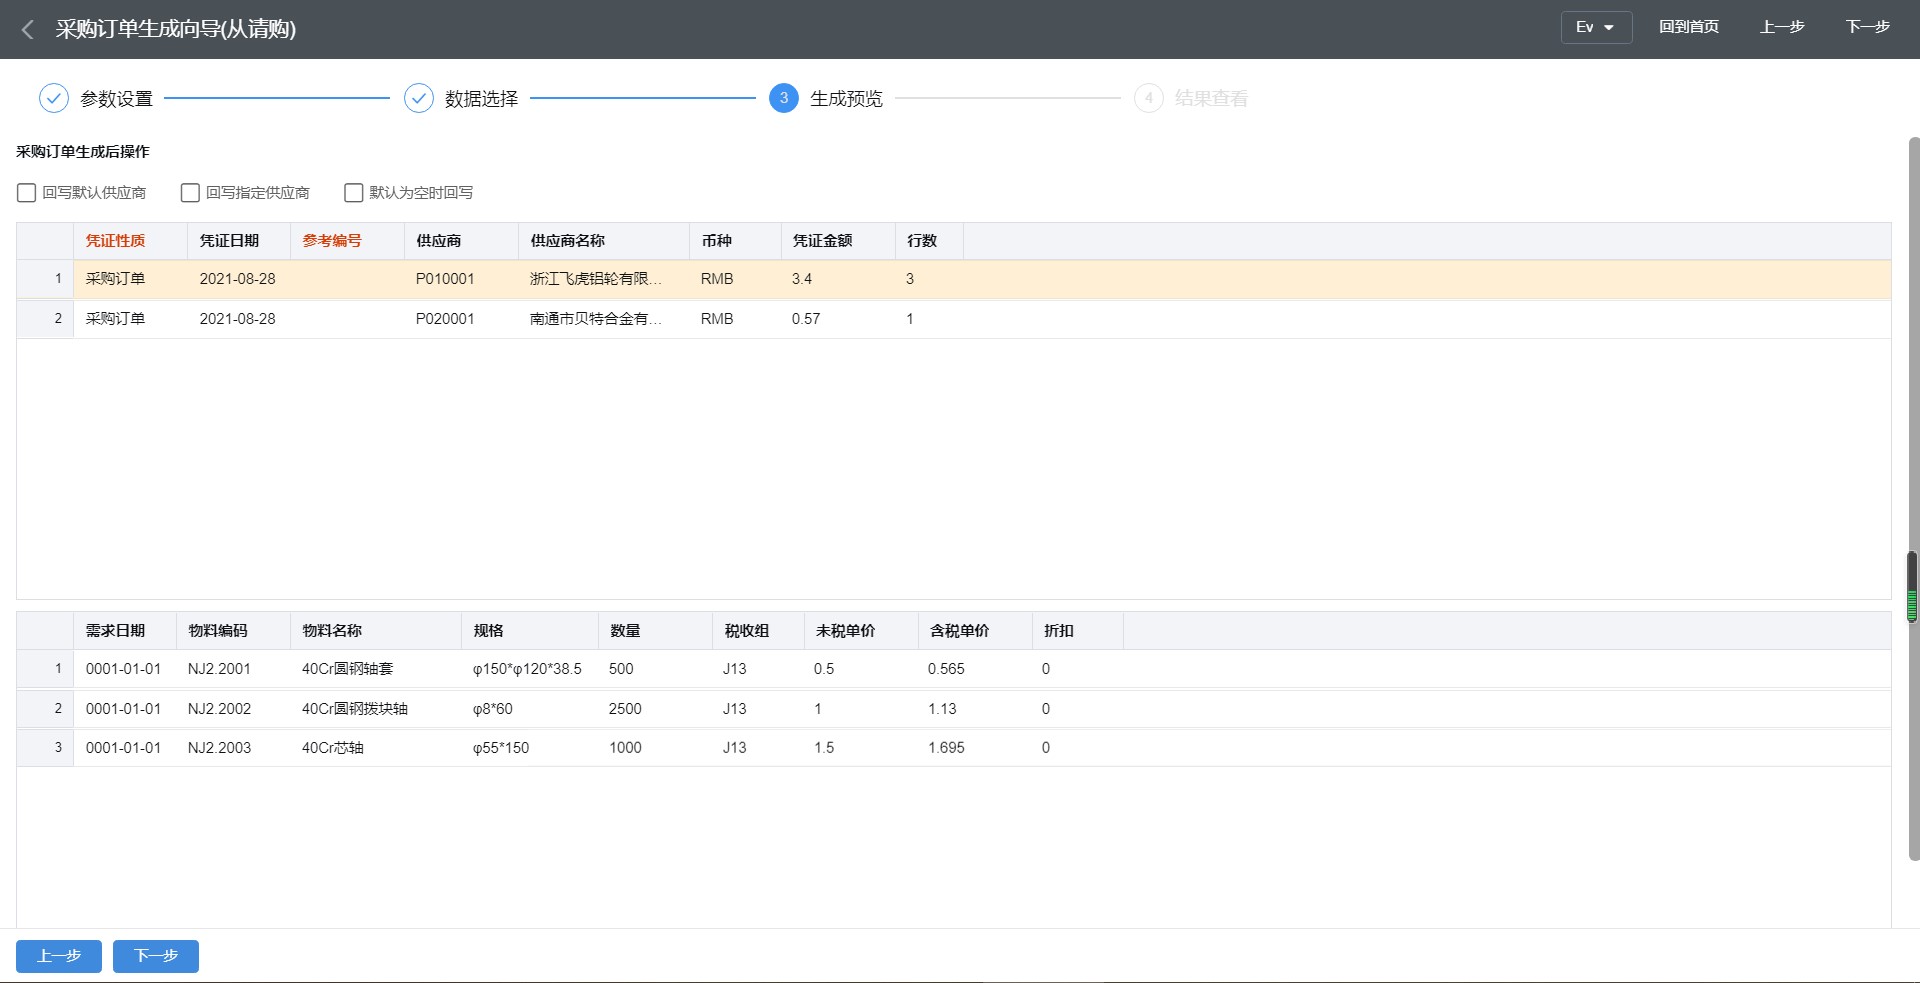
Task: Select supplier cell P020001
Action: click(445, 319)
